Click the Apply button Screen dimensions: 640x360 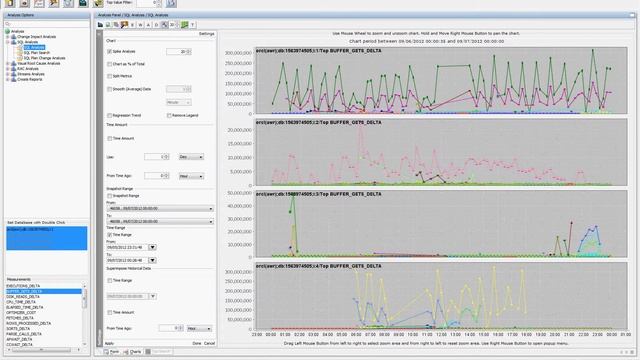[x=109, y=344]
